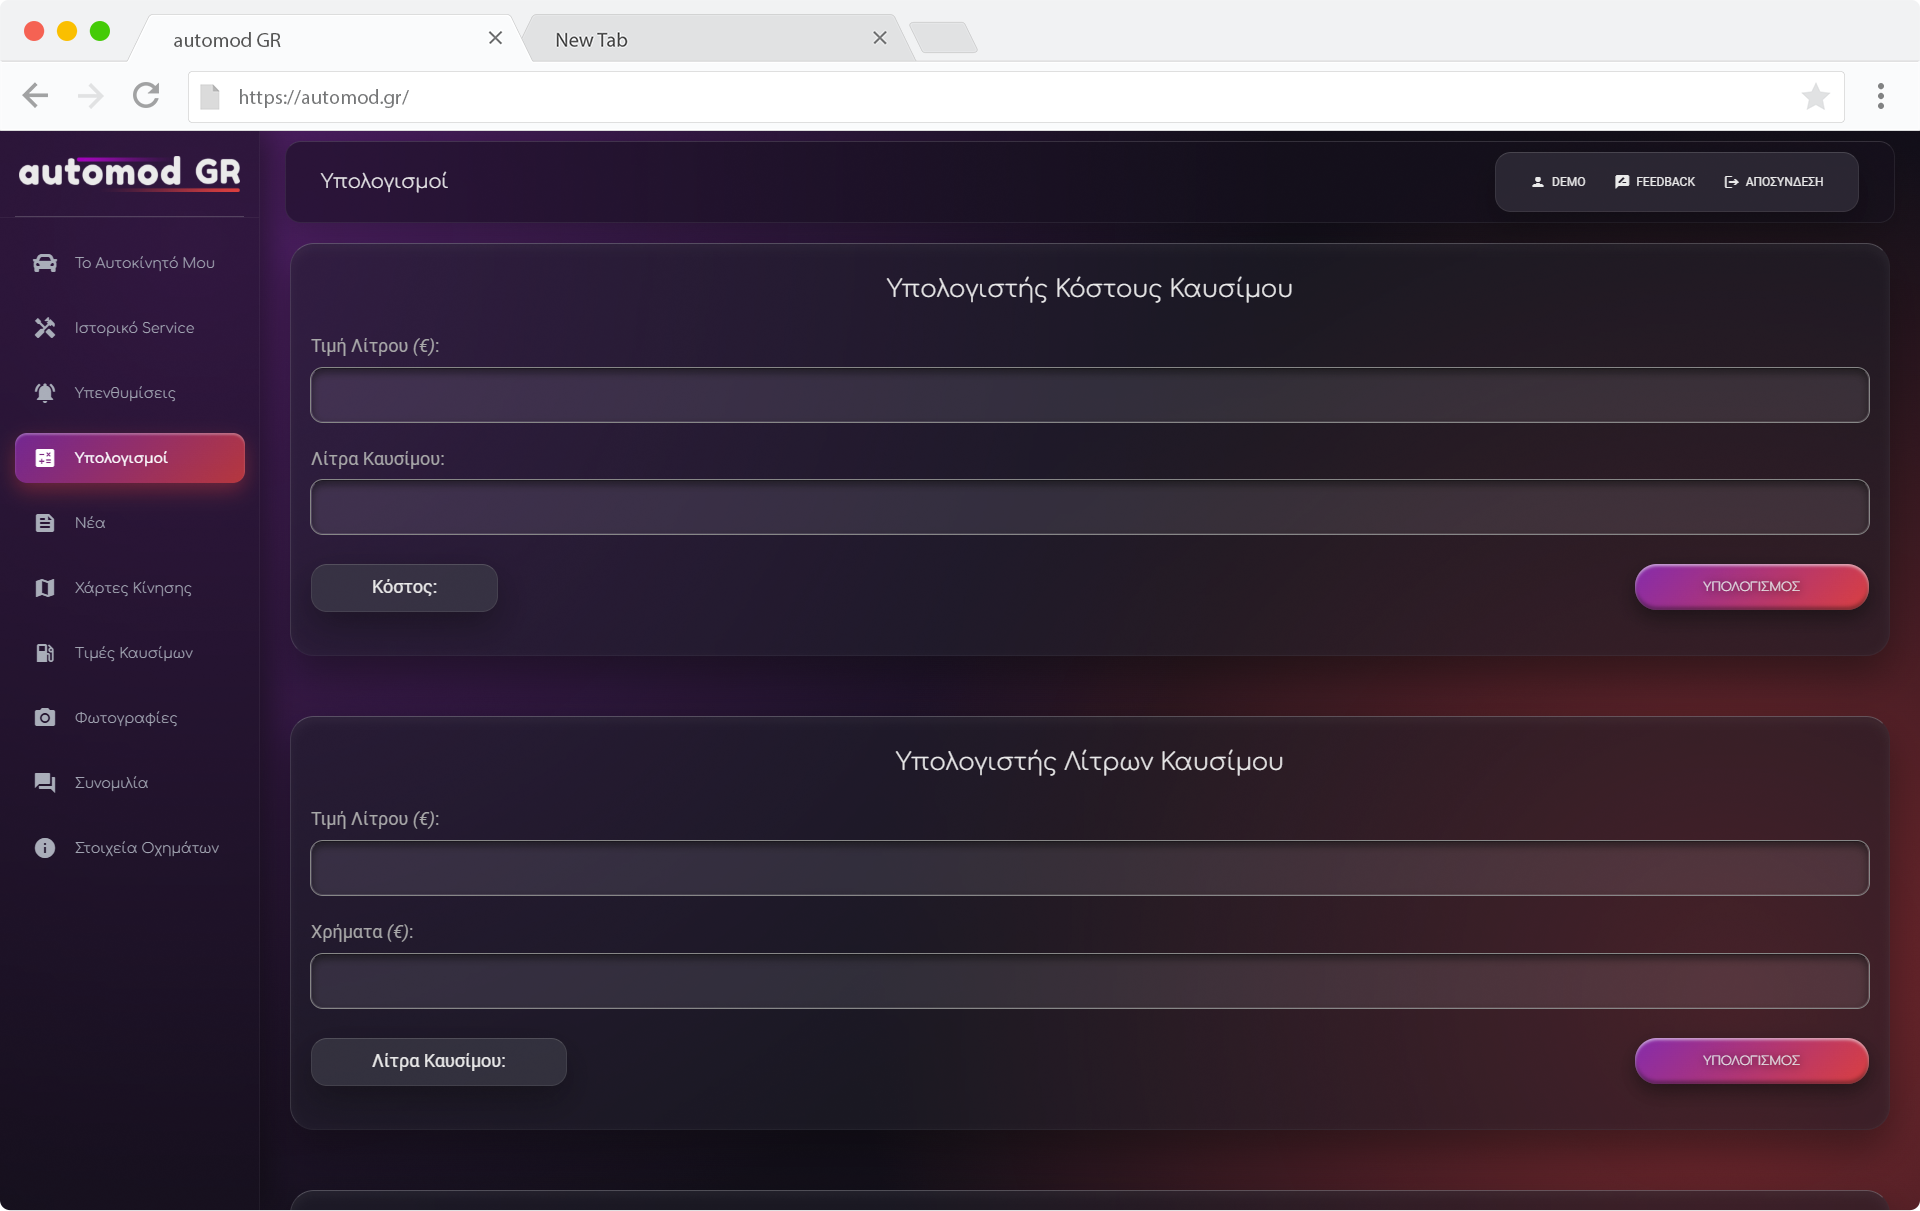Bookmark the page with the star icon
This screenshot has width=1920, height=1211.
pyautogui.click(x=1815, y=97)
